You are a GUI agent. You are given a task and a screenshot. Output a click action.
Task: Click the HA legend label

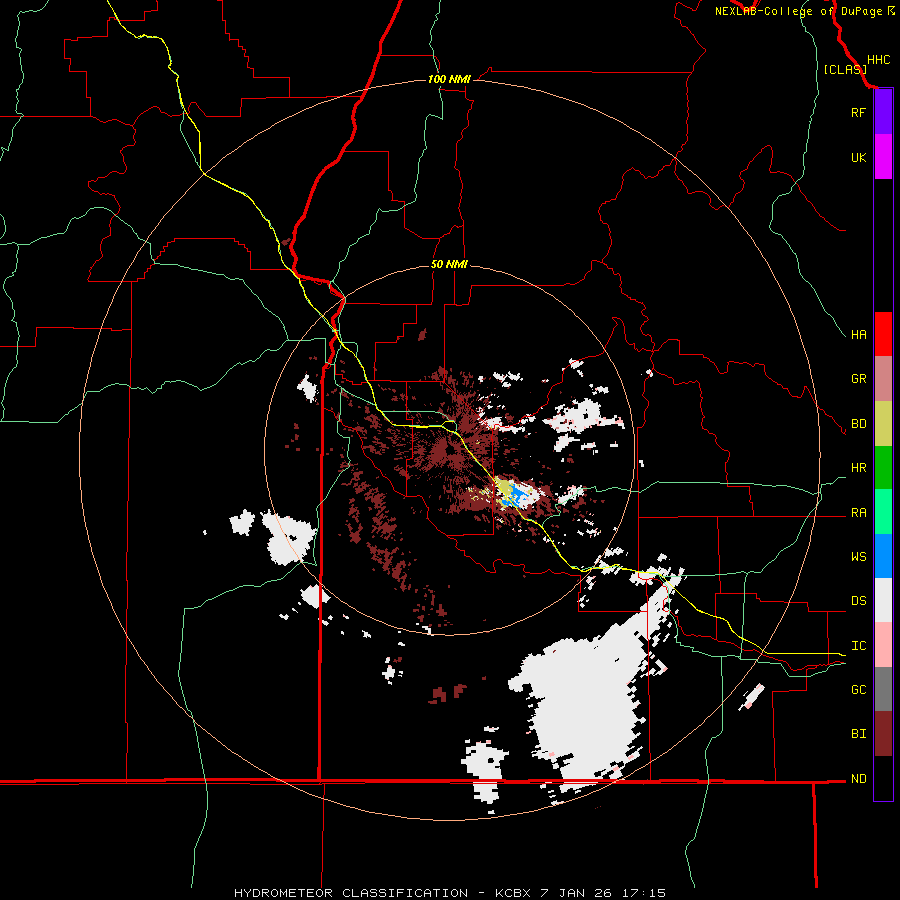(x=858, y=335)
